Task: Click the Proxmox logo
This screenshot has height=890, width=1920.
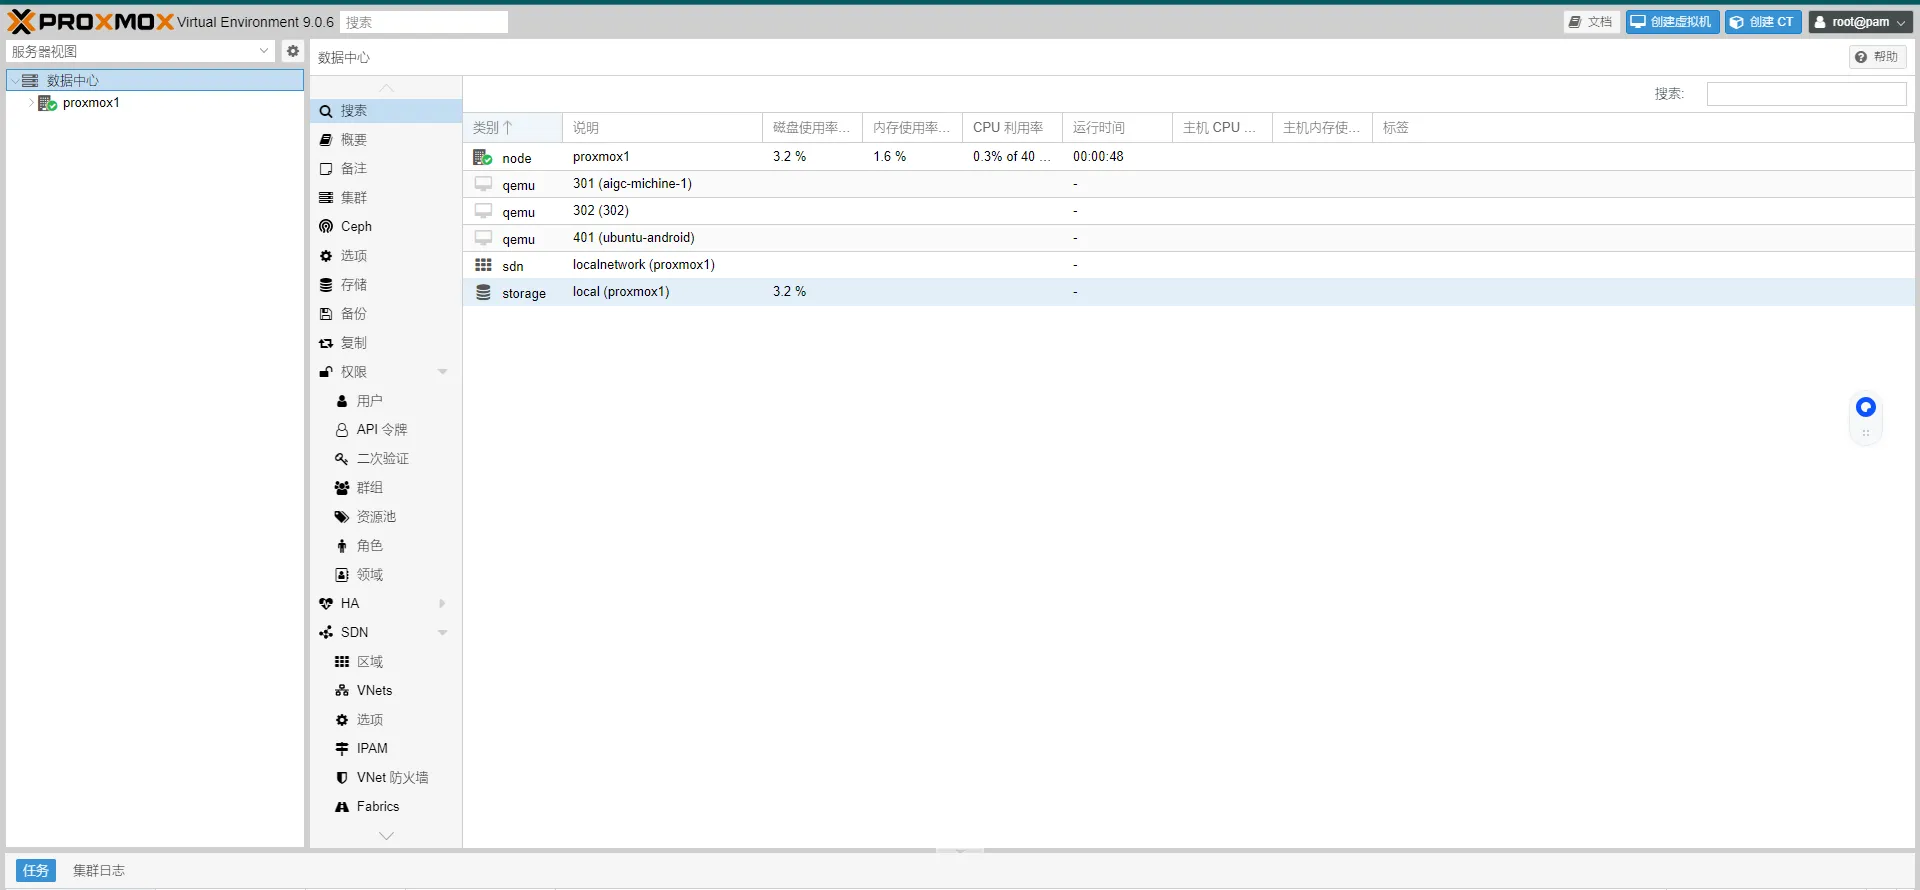Action: (x=91, y=21)
